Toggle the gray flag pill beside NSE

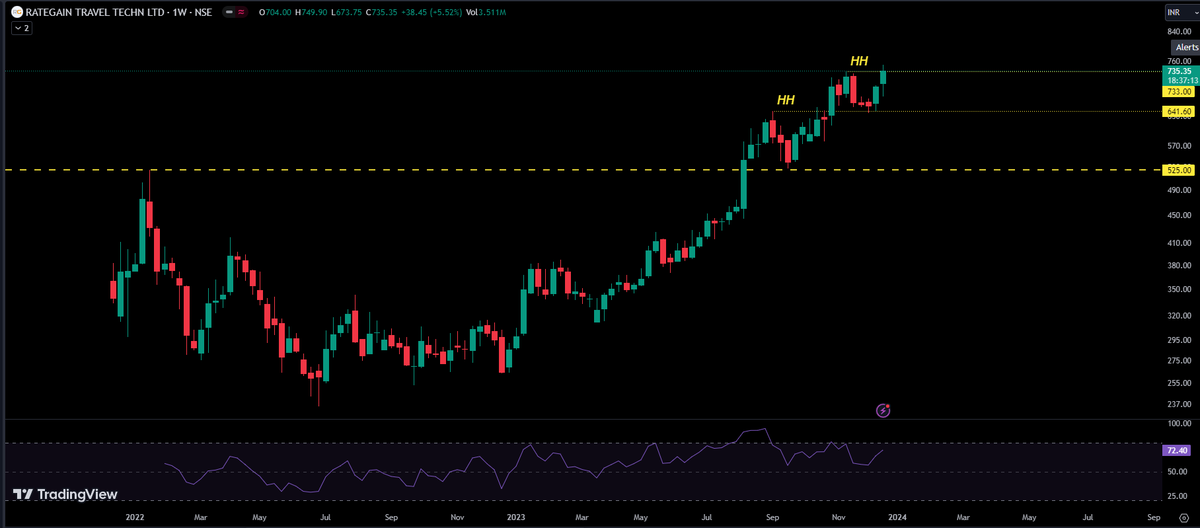[x=229, y=13]
